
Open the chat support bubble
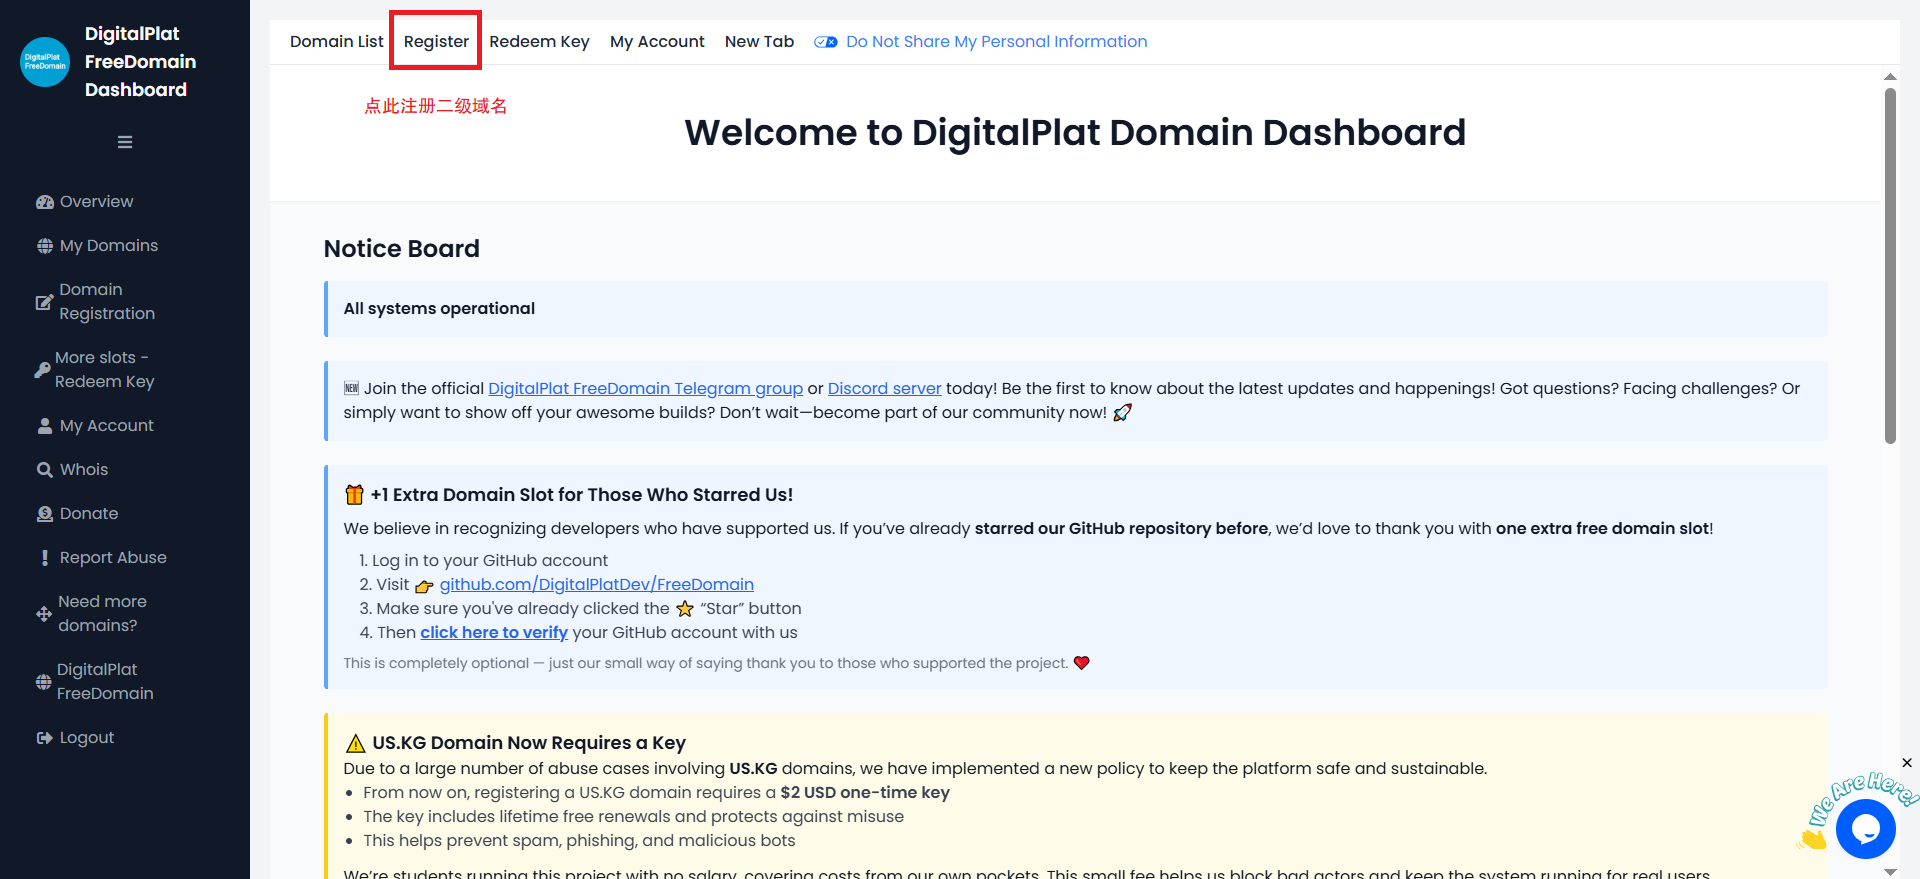pos(1865,829)
